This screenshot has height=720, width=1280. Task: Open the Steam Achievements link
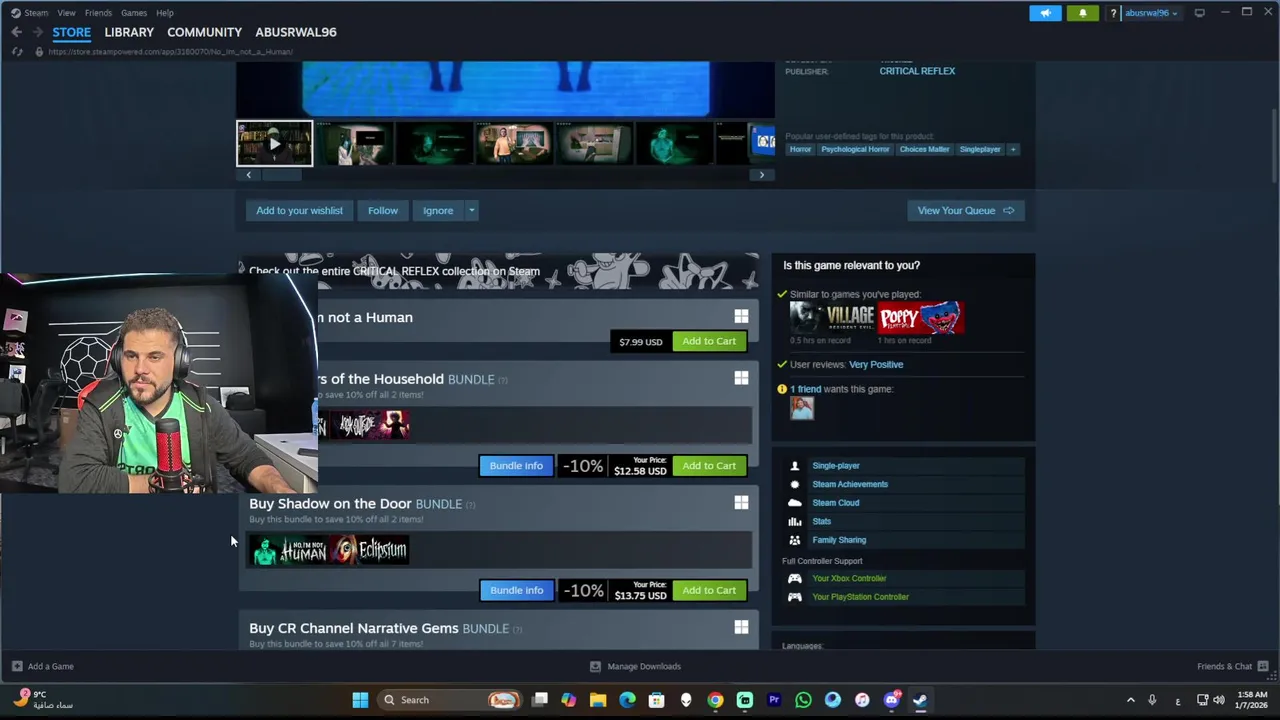[x=850, y=484]
